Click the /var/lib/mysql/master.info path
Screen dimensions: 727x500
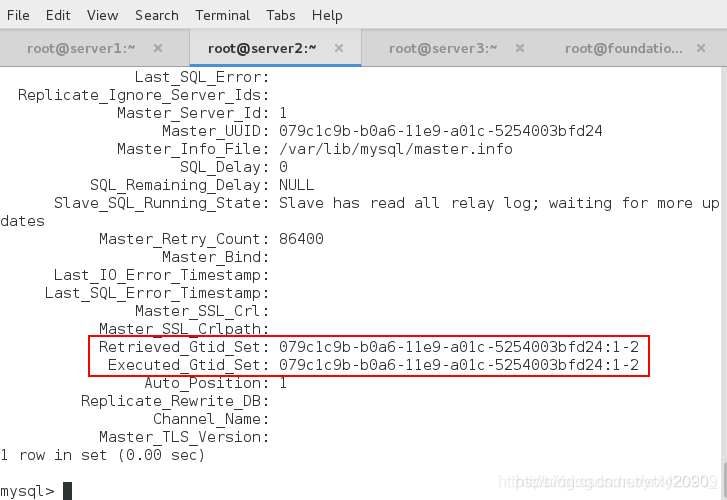[x=395, y=149]
